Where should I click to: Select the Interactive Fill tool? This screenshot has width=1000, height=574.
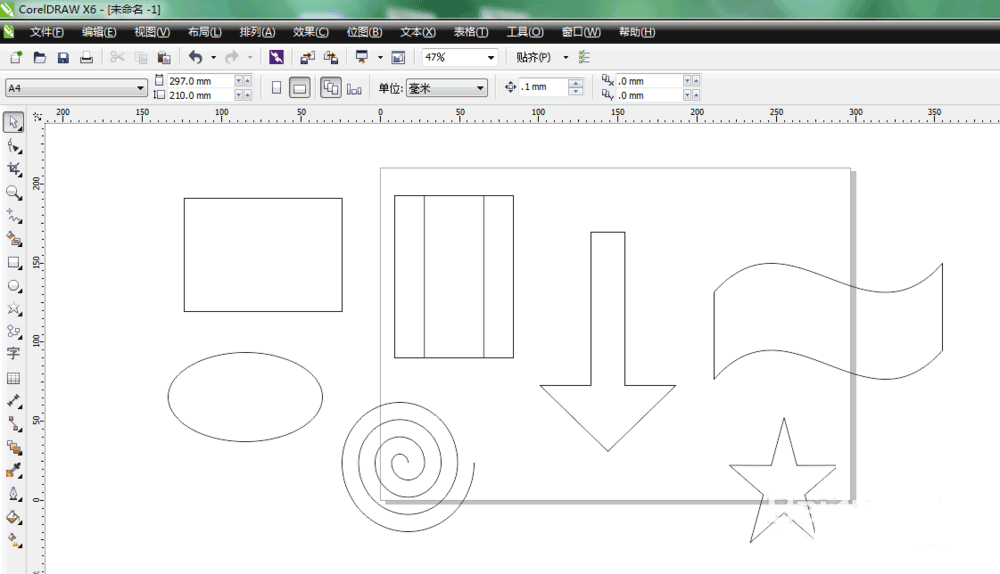click(x=13, y=541)
